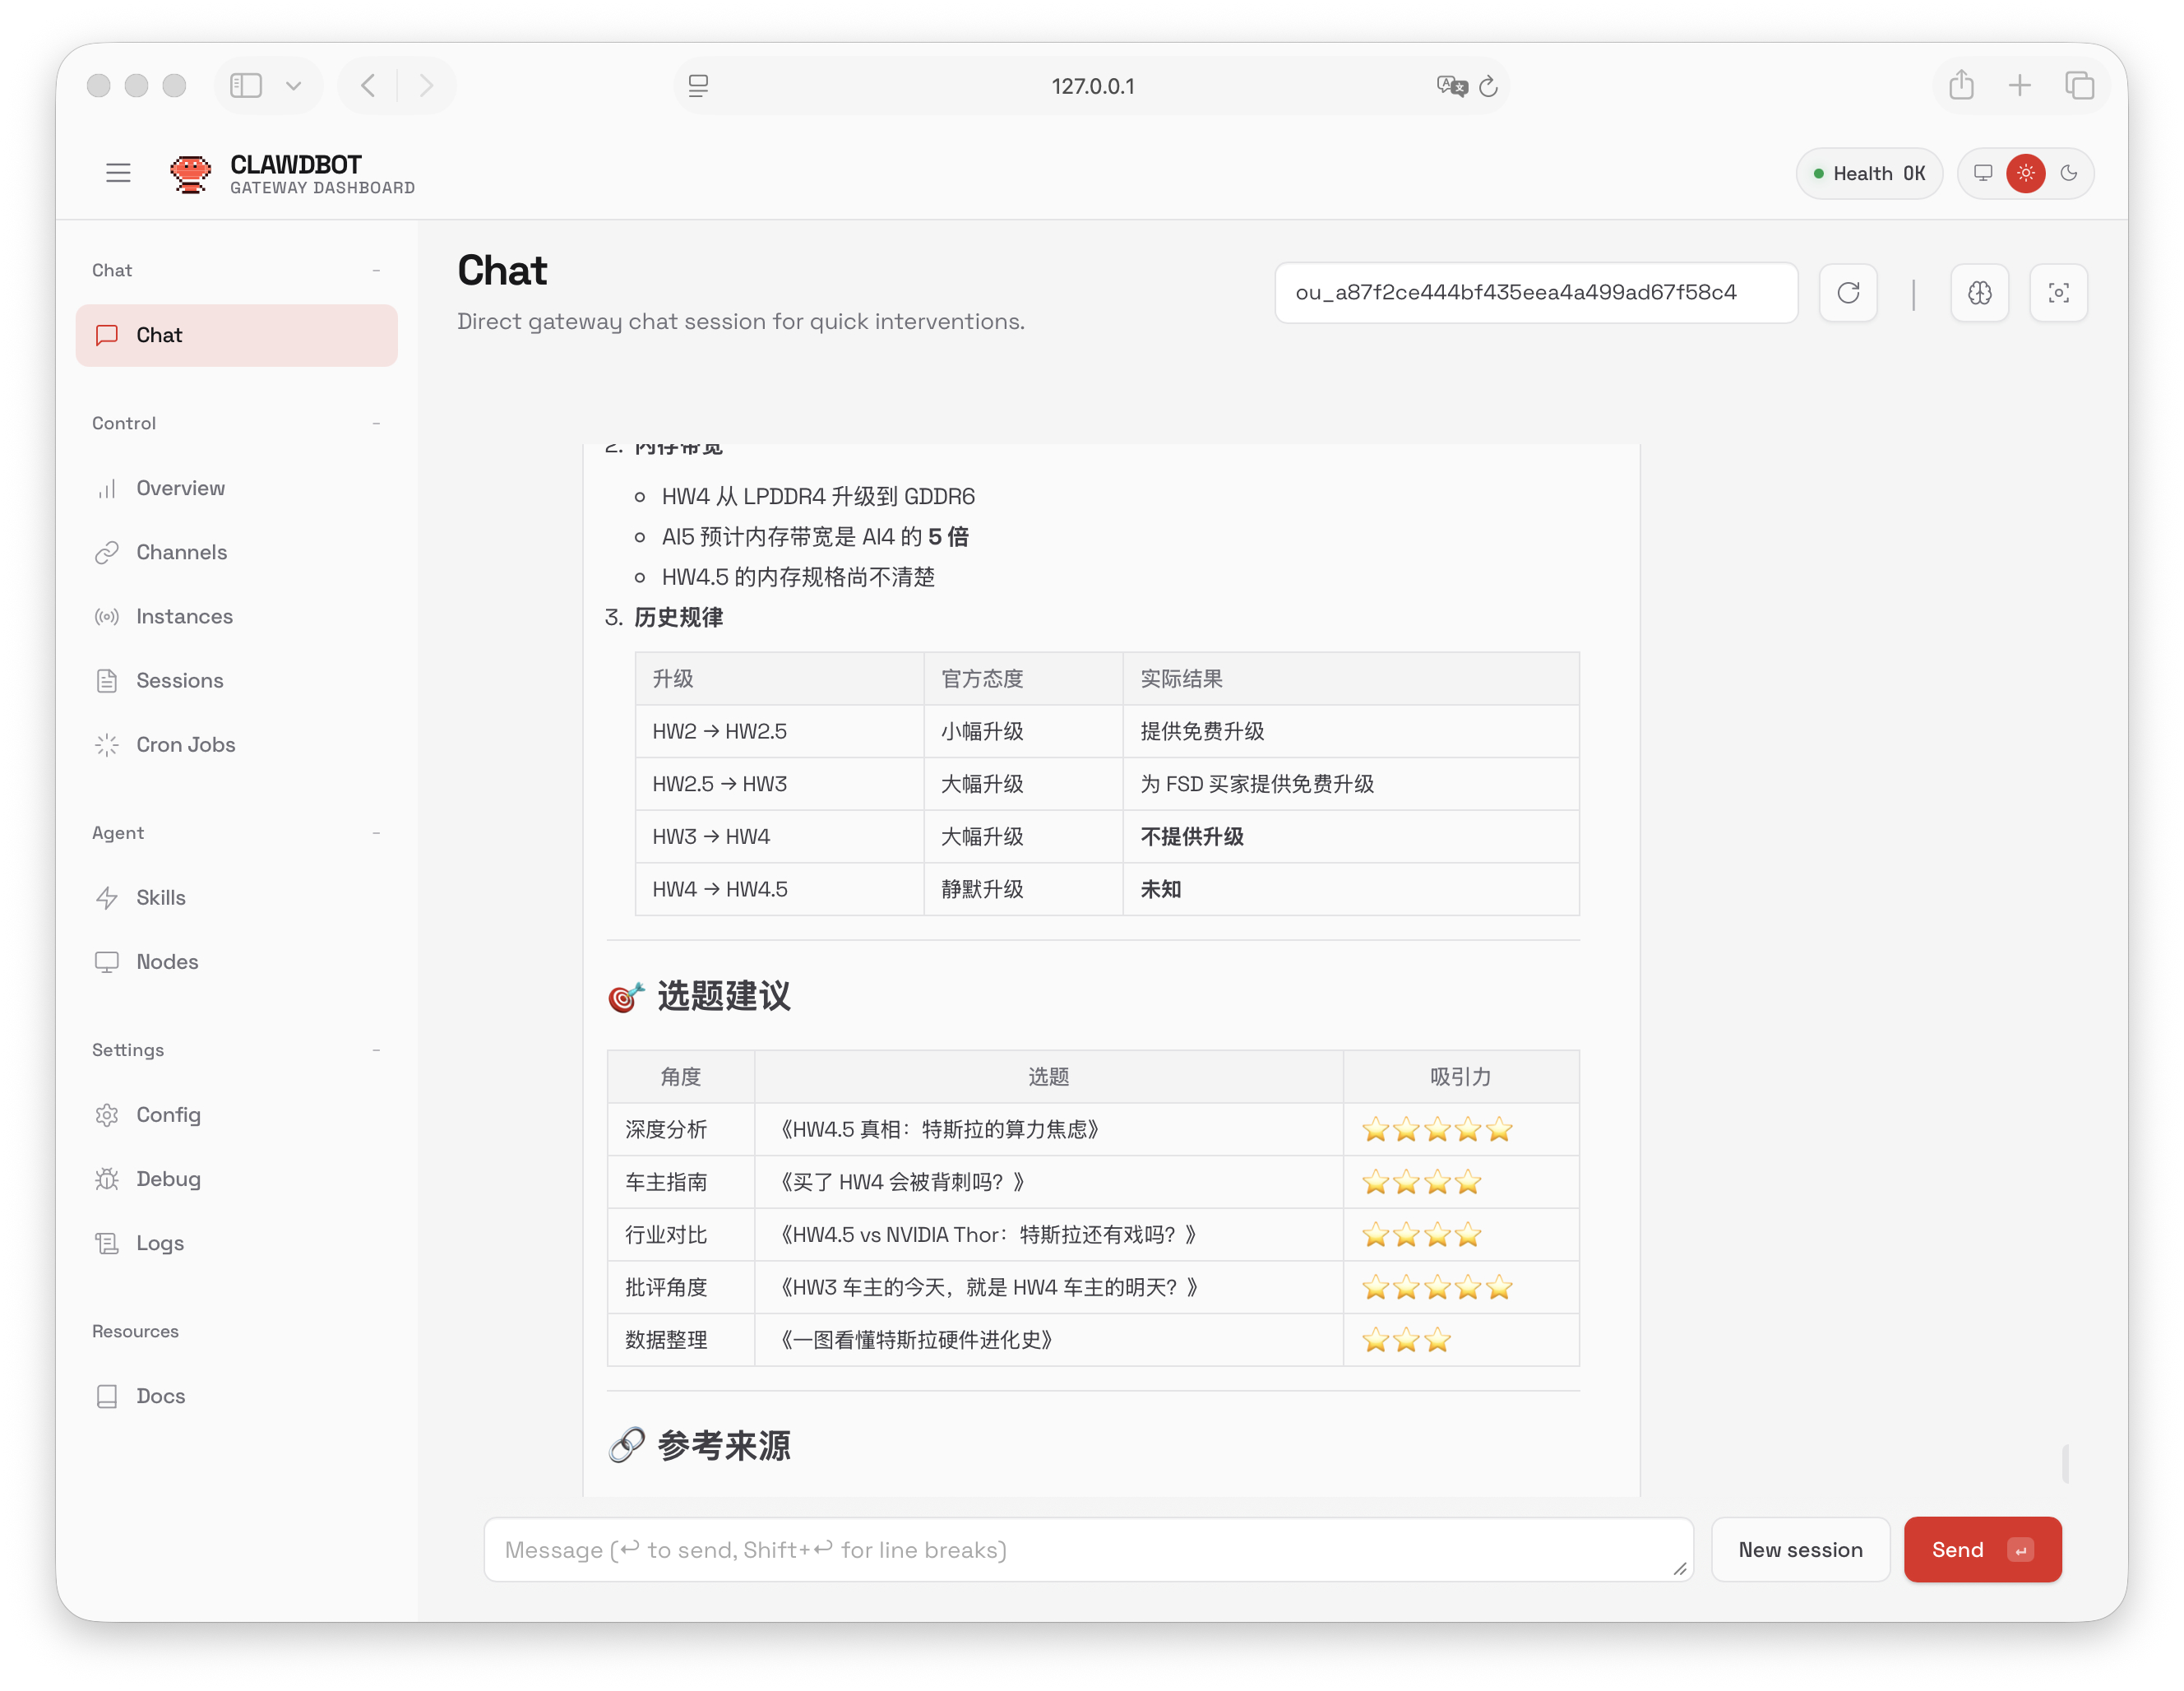Viewport: 2184px width, 1691px height.
Task: Click the refresh chat icon button
Action: (x=1847, y=293)
